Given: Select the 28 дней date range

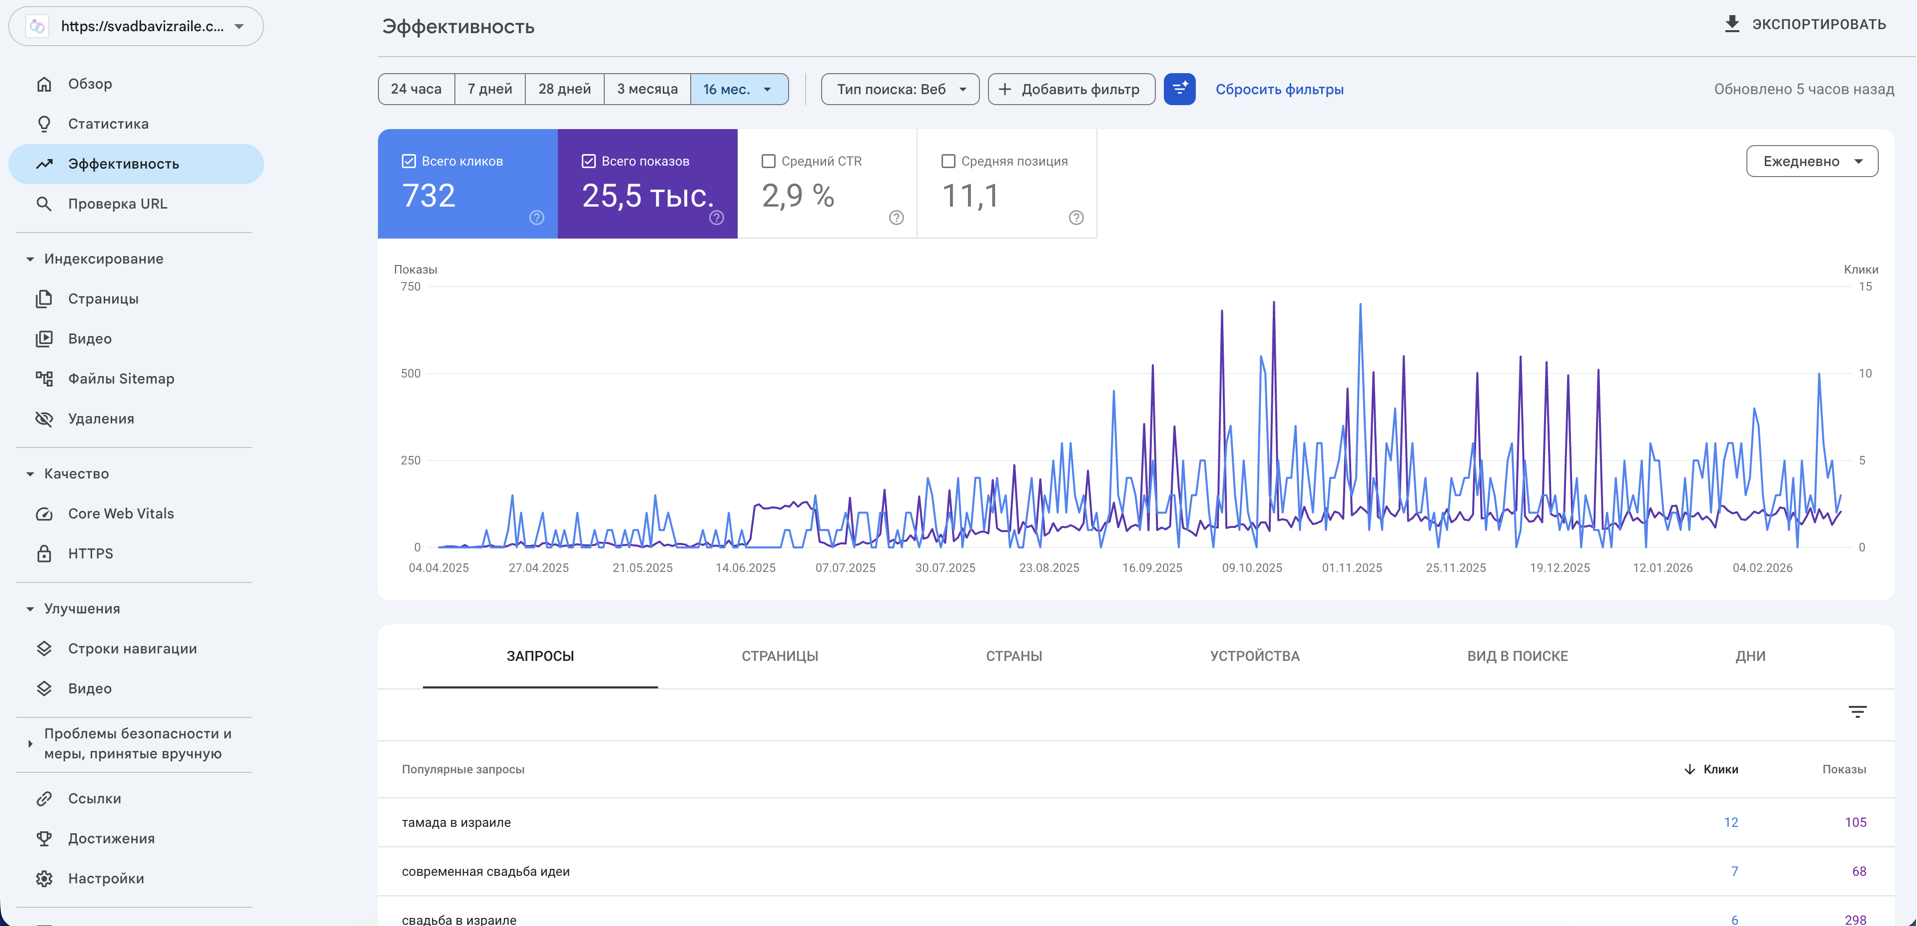Looking at the screenshot, I should [x=564, y=89].
